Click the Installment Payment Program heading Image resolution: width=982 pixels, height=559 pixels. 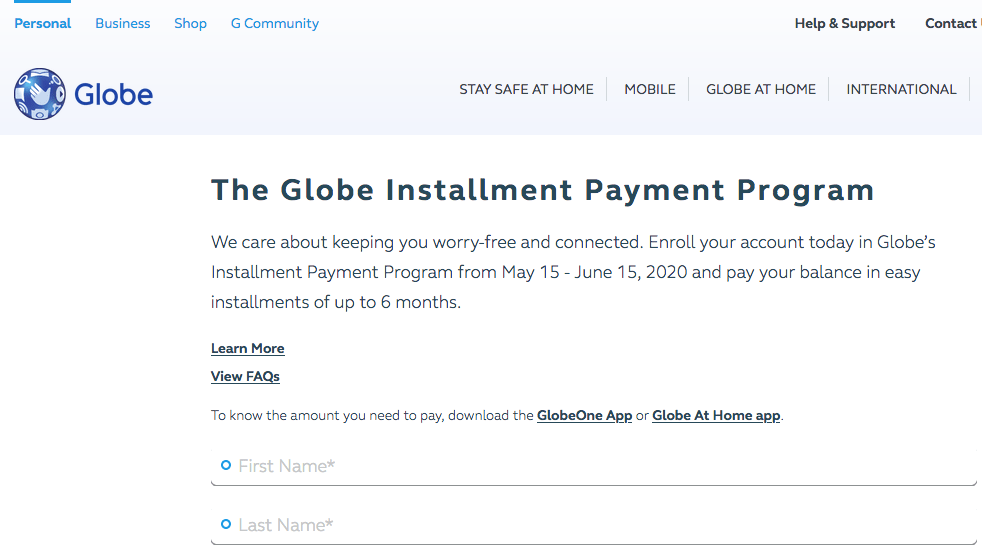(x=542, y=190)
